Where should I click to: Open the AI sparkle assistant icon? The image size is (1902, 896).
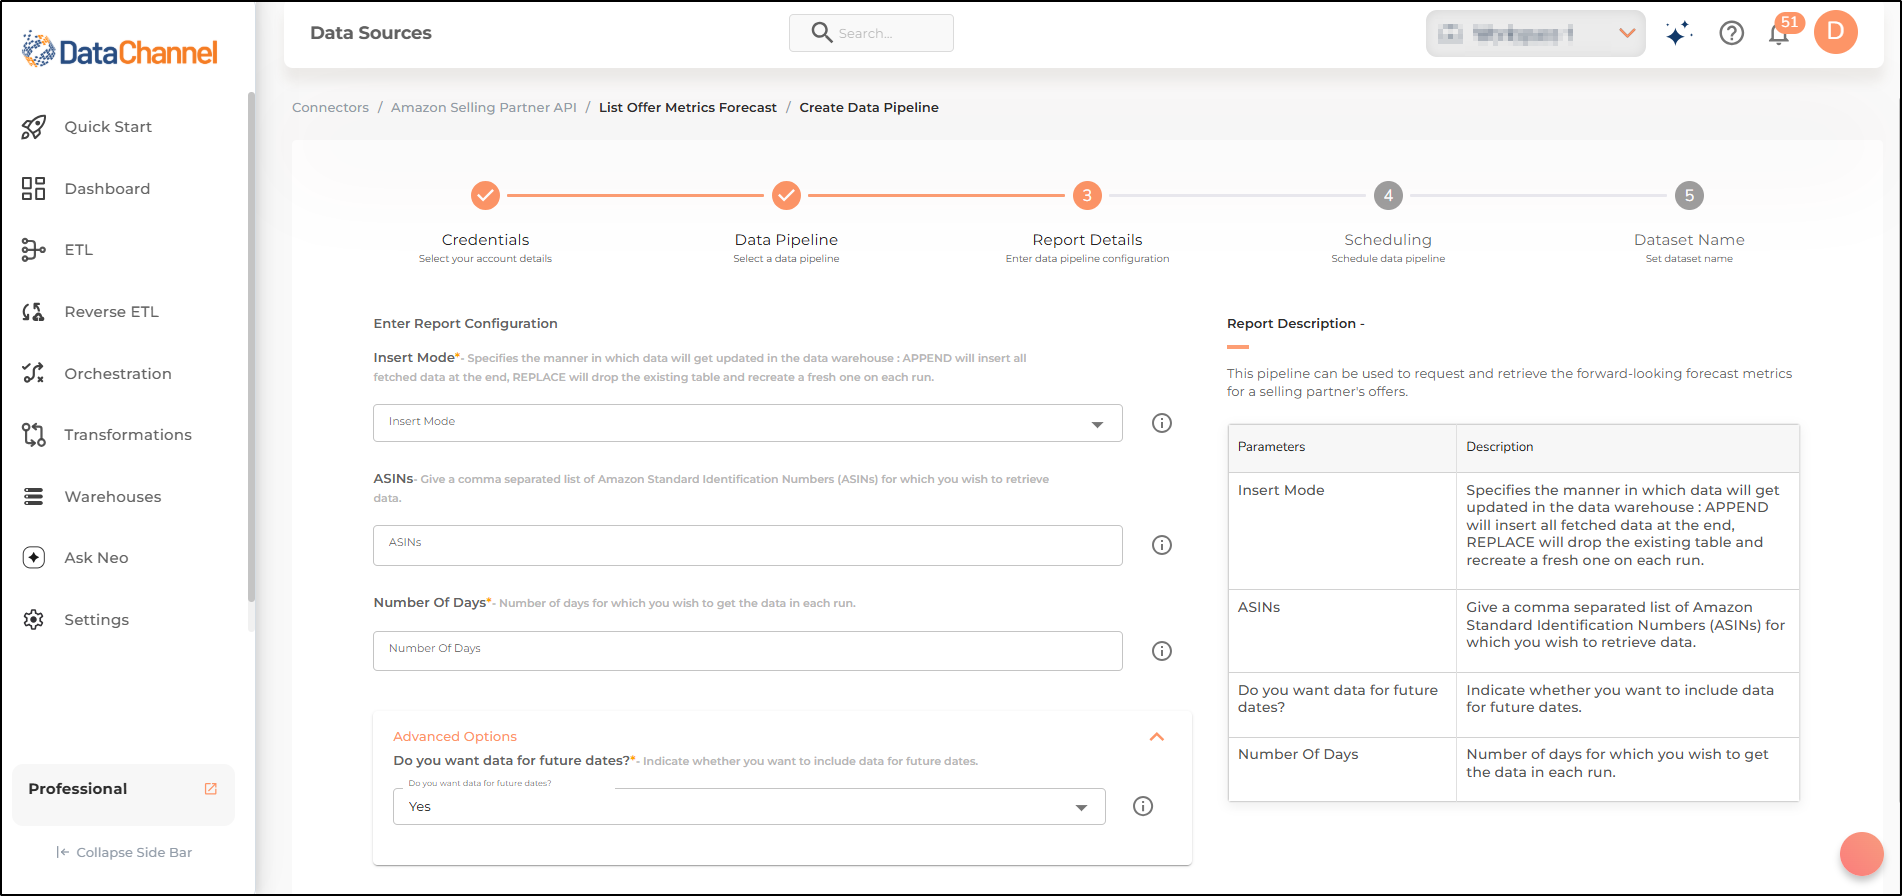[x=1679, y=33]
